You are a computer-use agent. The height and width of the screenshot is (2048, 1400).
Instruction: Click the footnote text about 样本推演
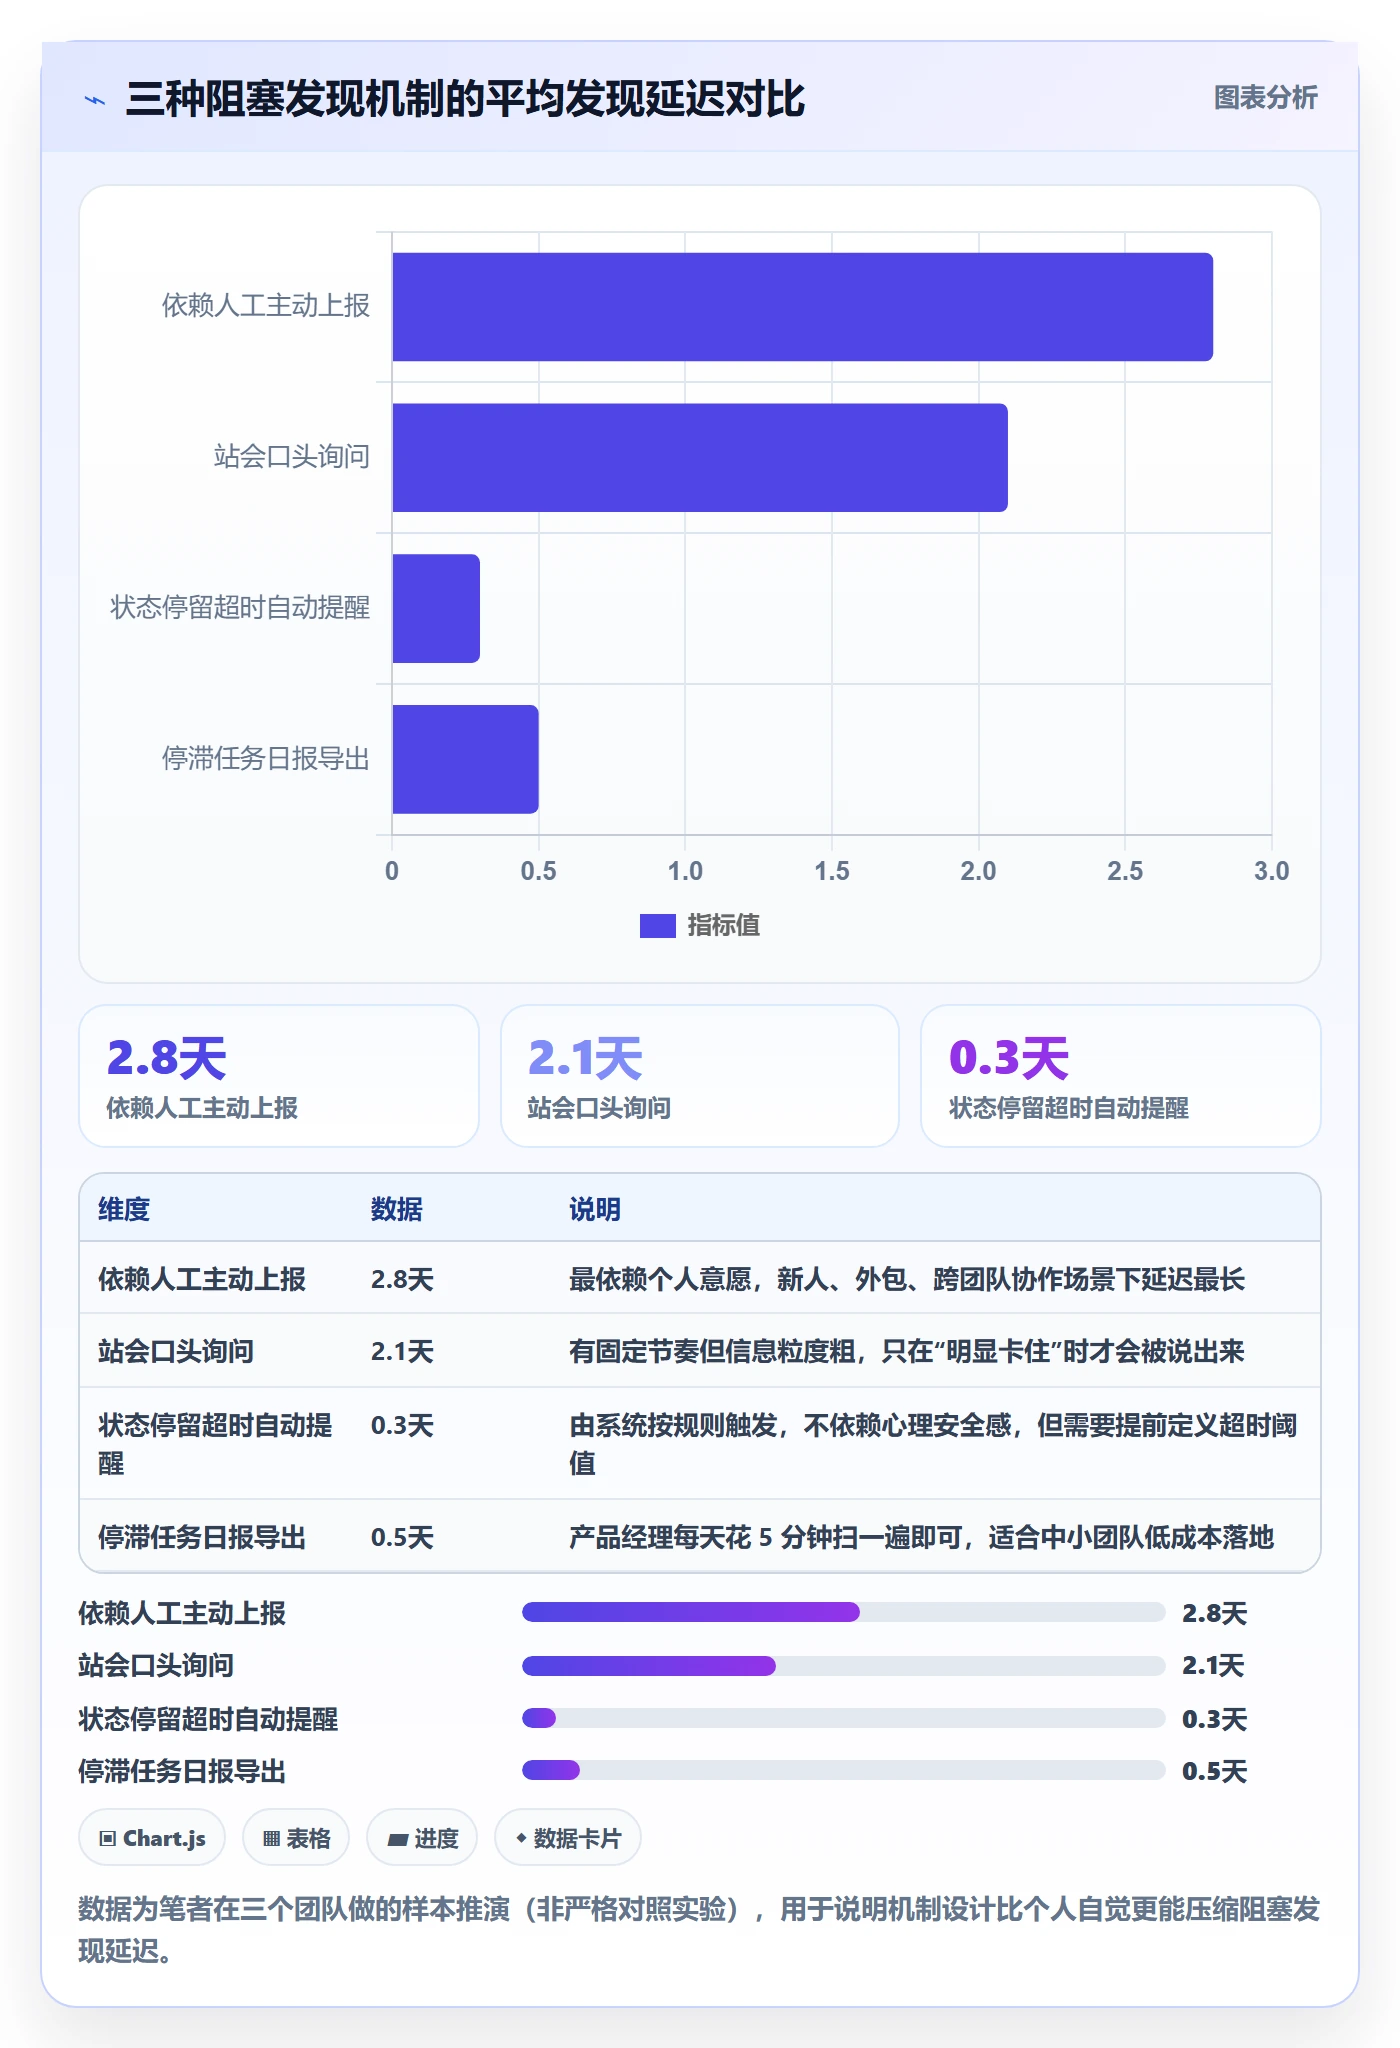(699, 1930)
